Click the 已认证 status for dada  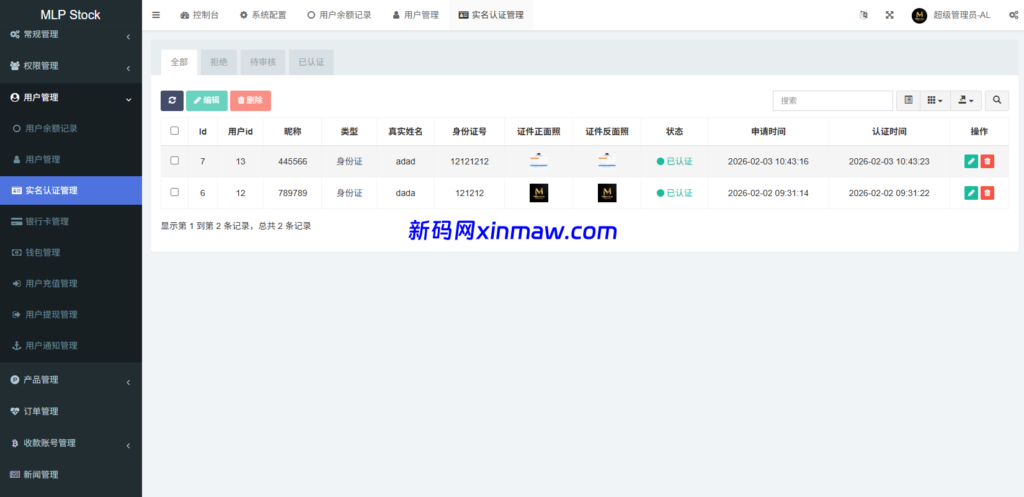tap(675, 193)
